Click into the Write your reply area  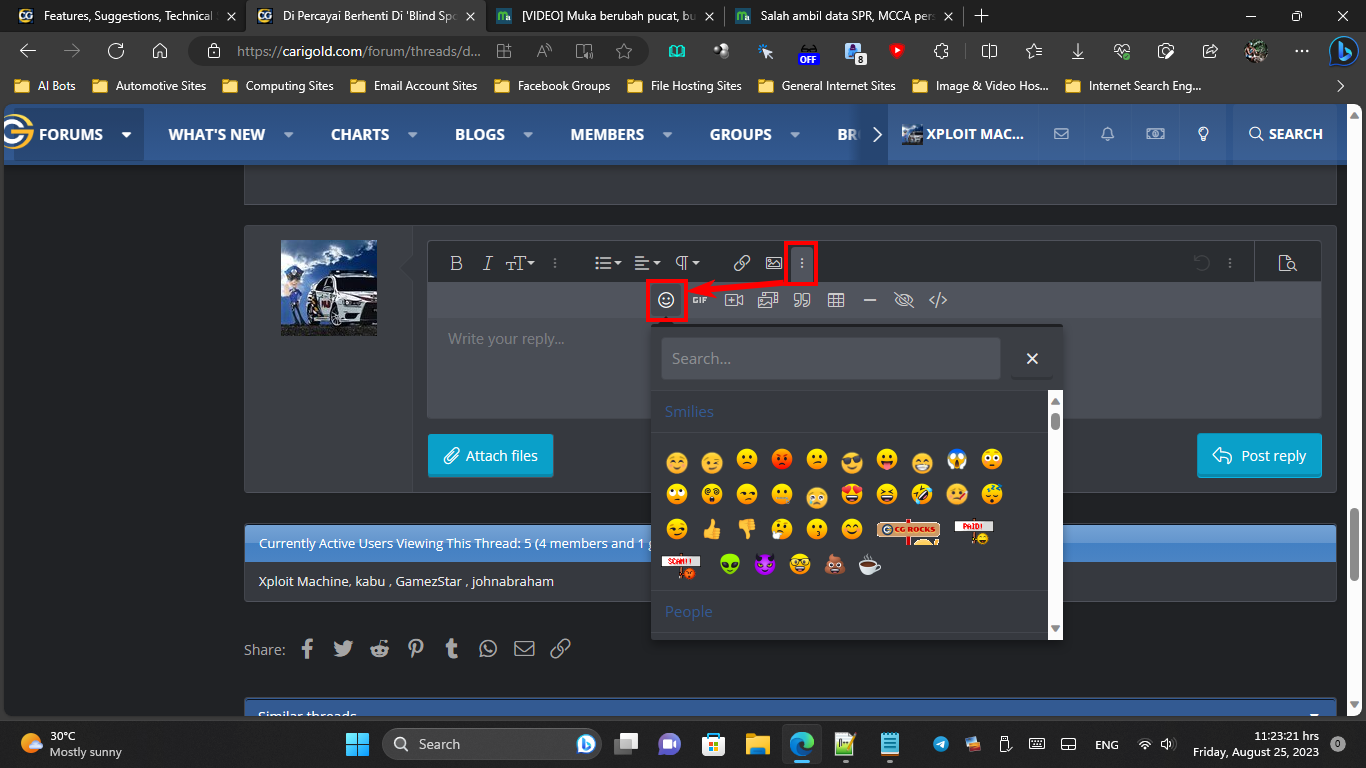pos(874,368)
